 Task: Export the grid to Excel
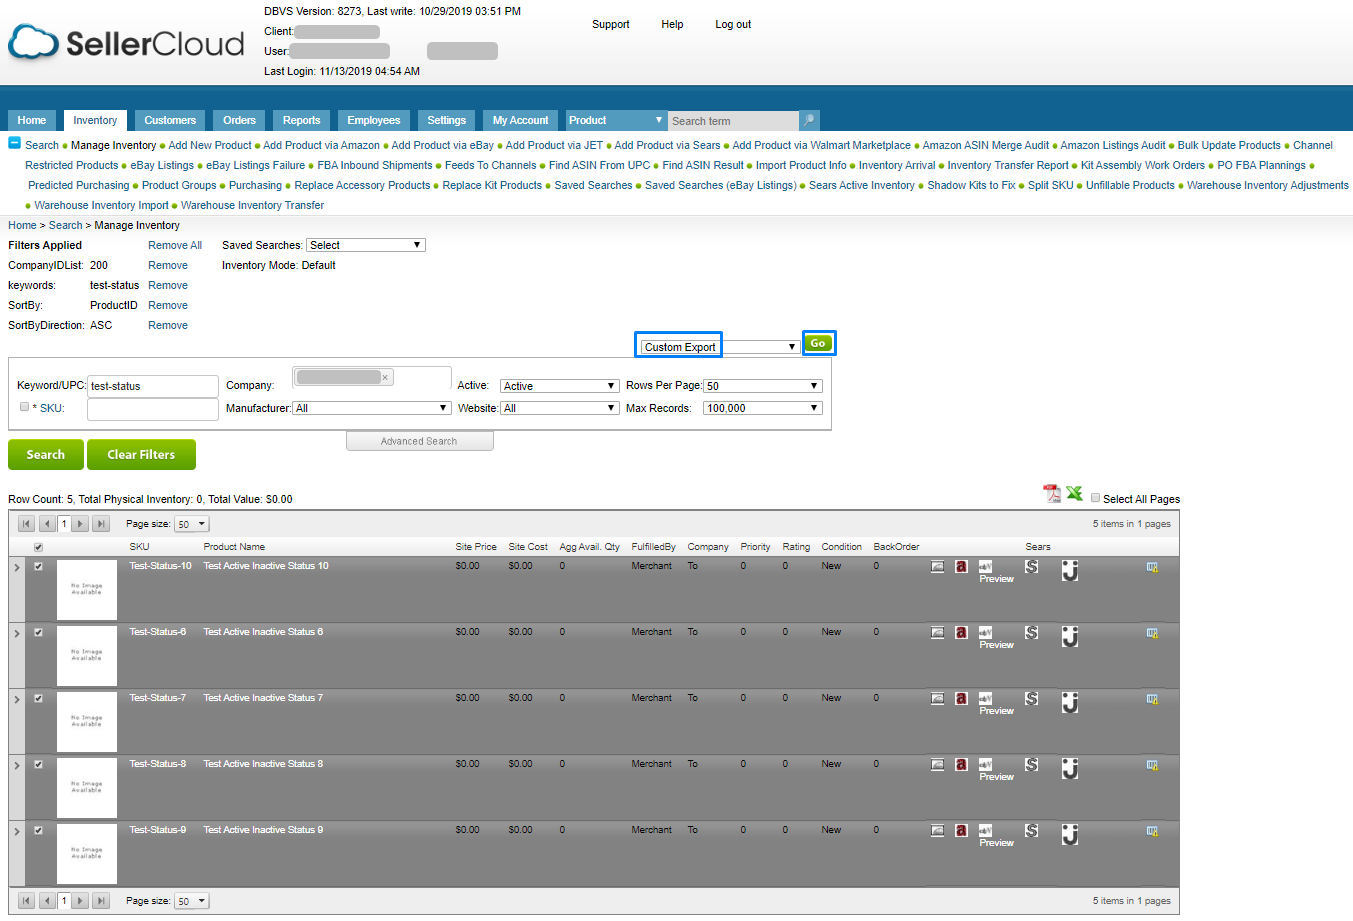(1074, 492)
